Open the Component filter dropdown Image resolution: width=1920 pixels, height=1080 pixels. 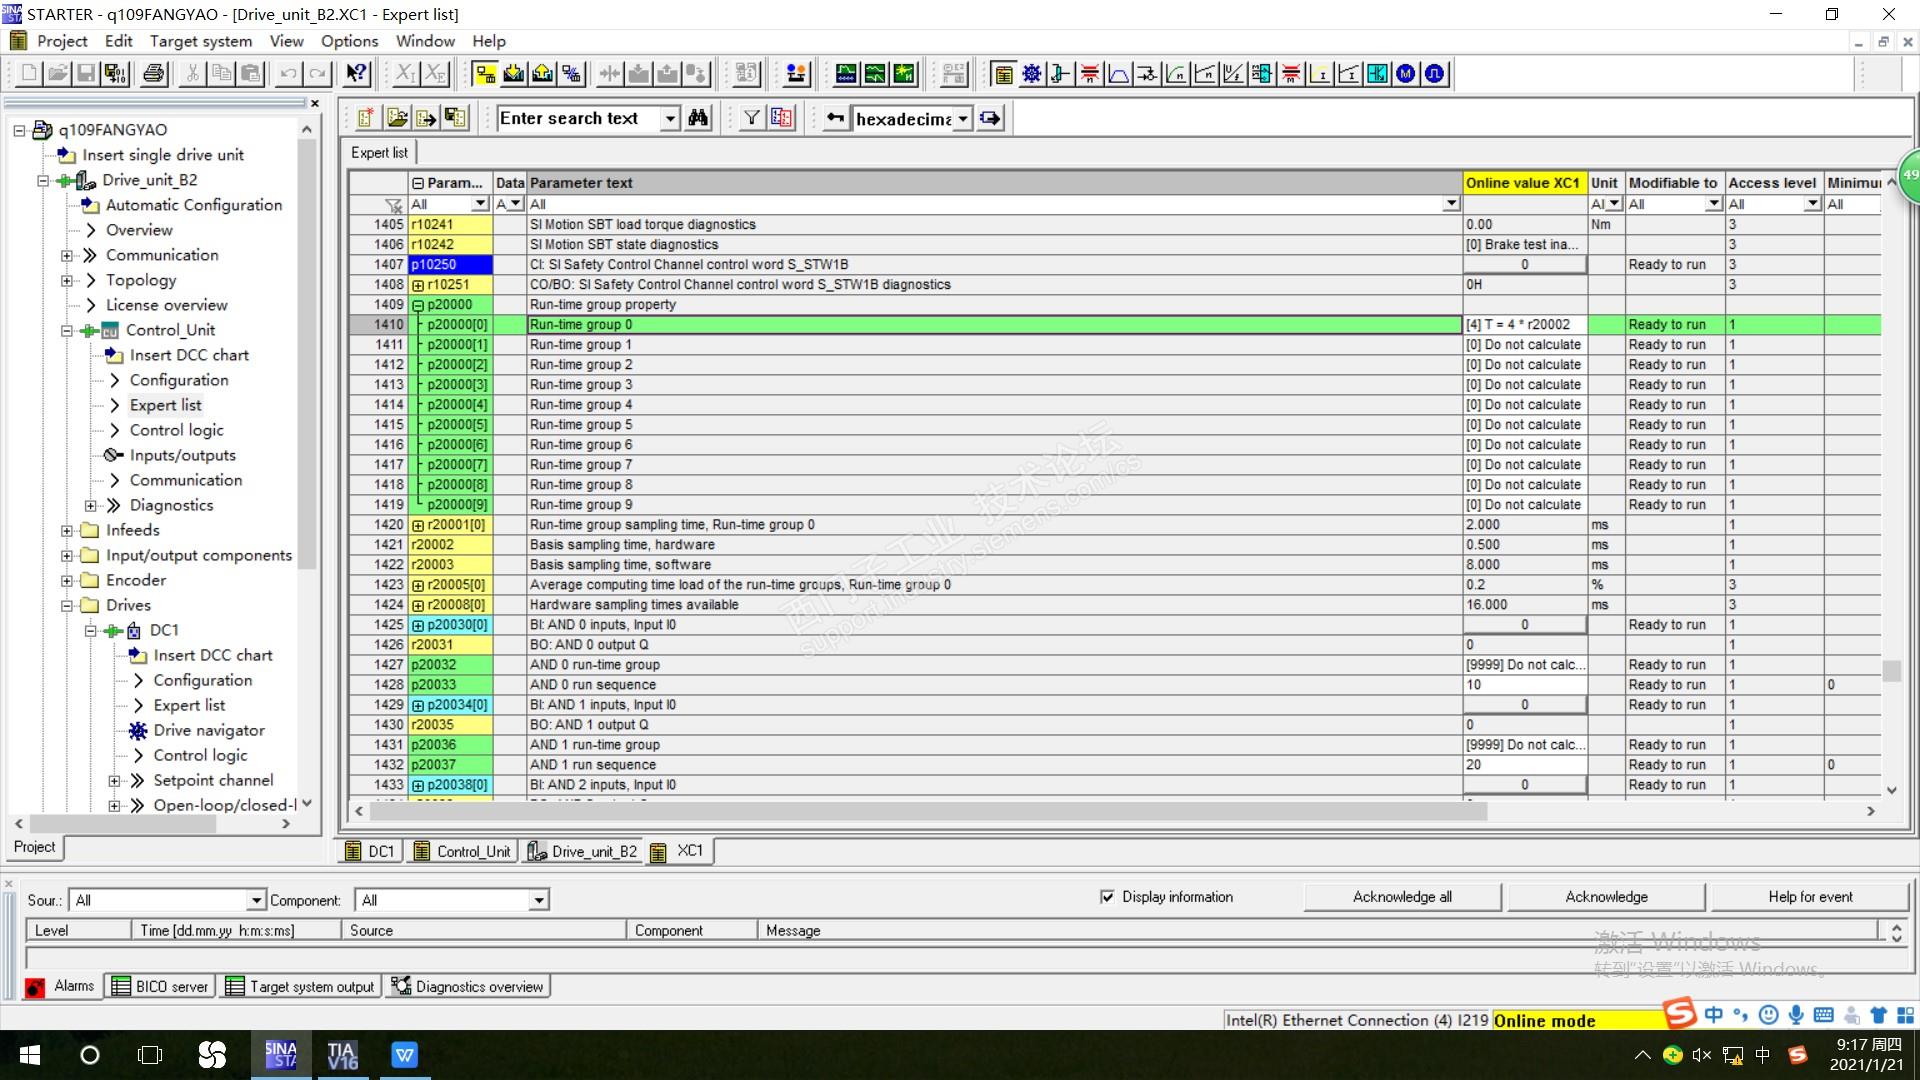(539, 900)
